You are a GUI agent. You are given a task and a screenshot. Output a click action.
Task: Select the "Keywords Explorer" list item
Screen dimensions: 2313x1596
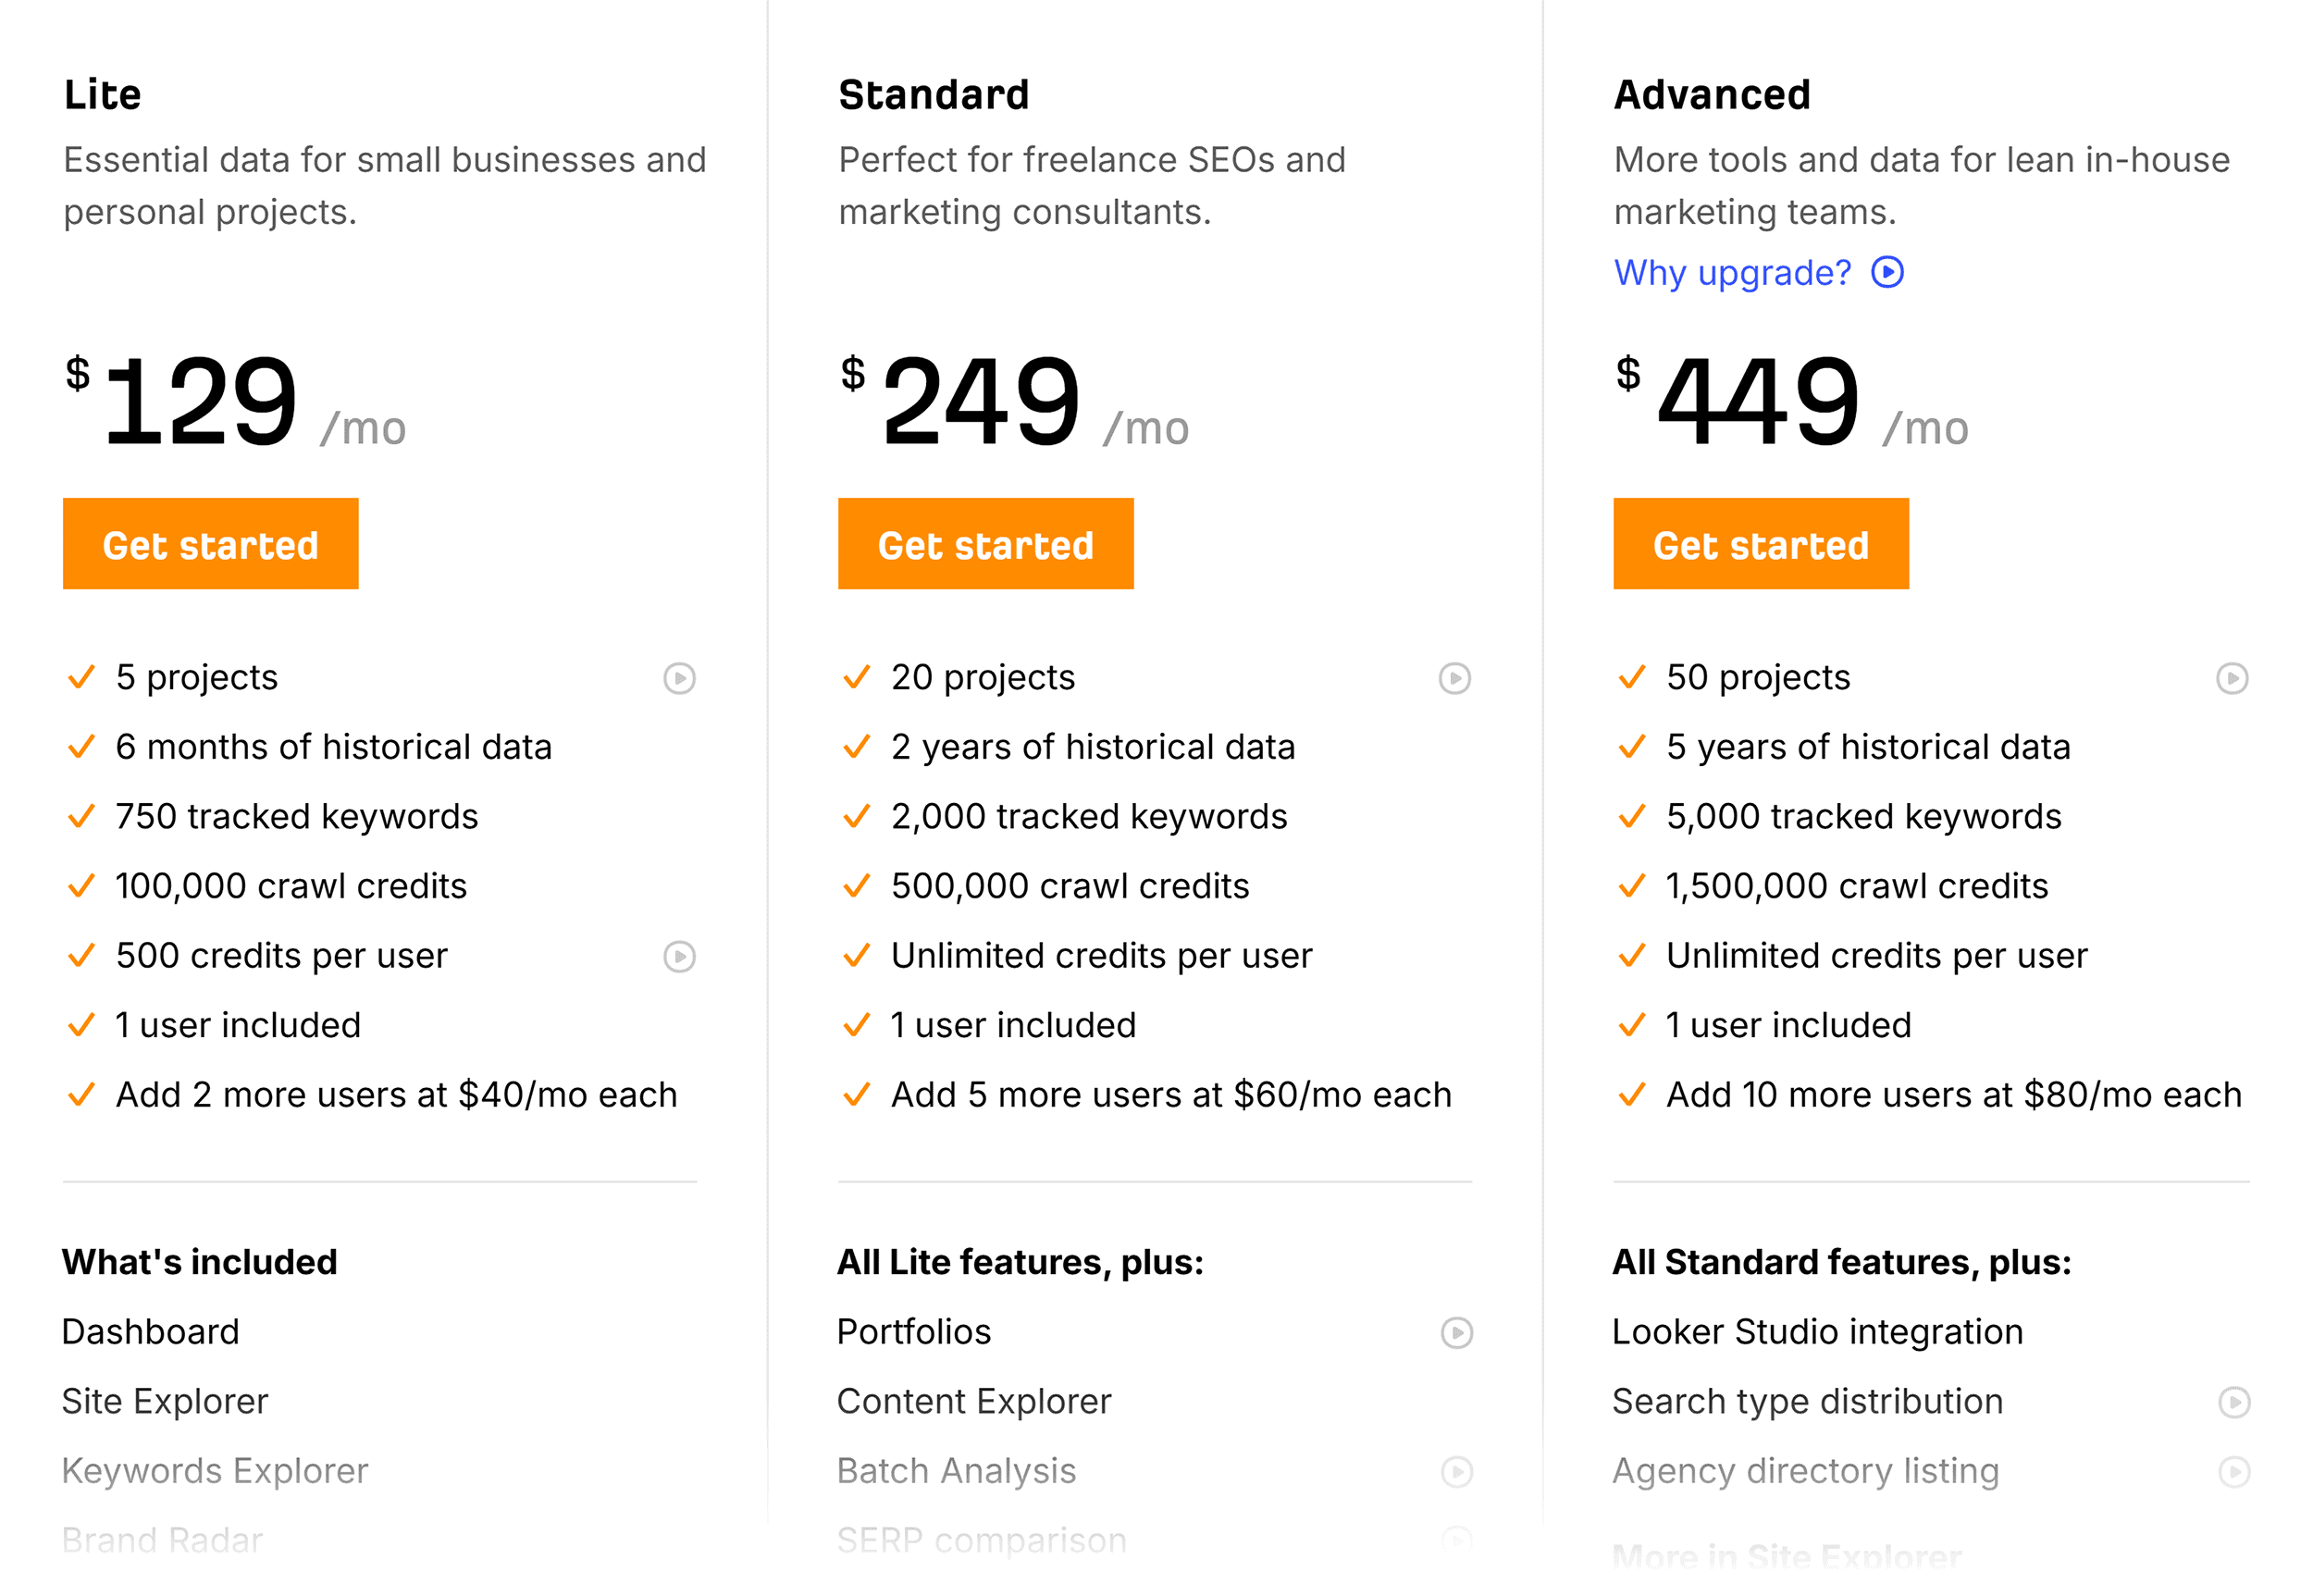tap(215, 1471)
